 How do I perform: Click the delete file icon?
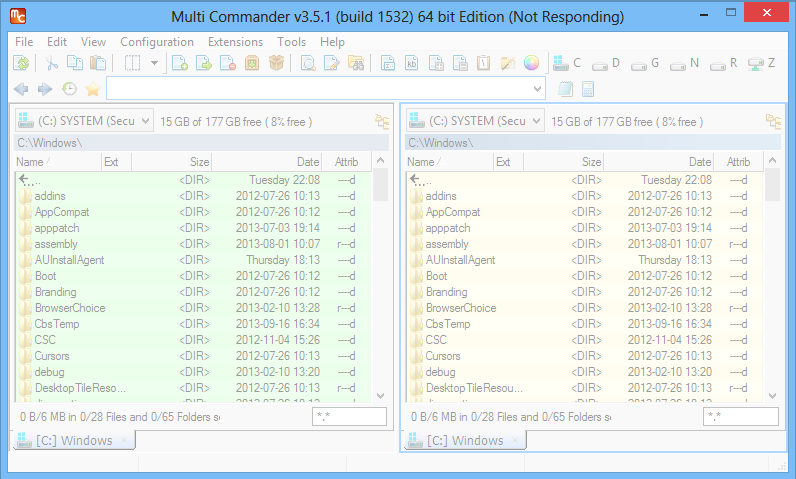click(x=227, y=63)
